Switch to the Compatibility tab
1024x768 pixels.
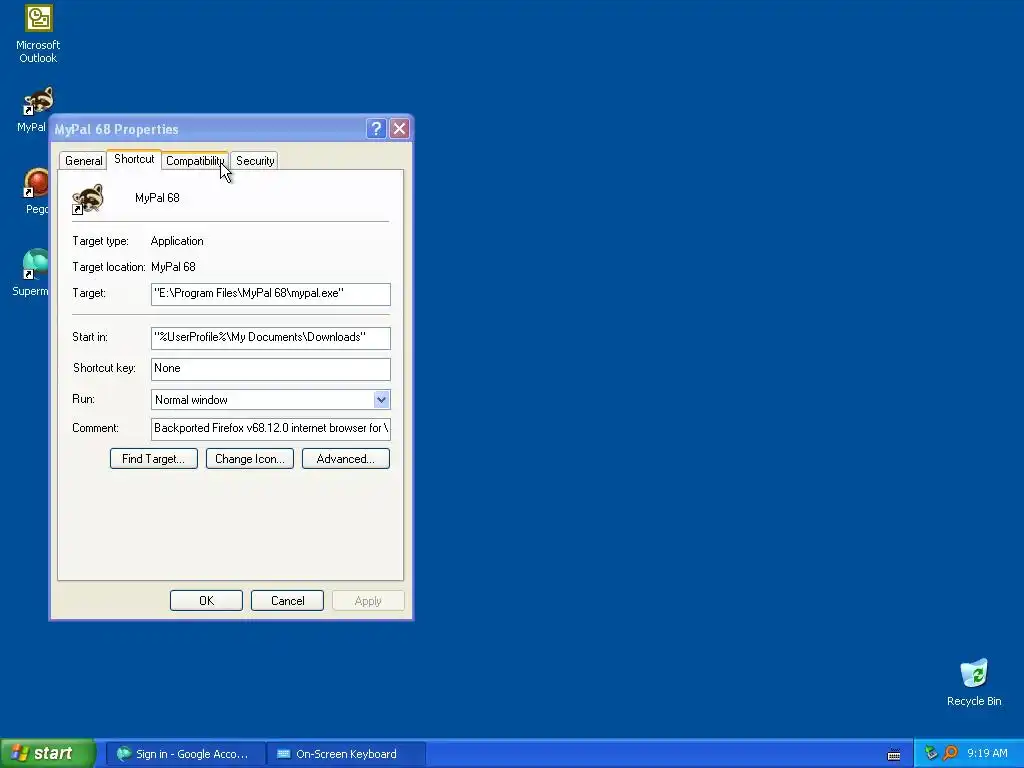[x=195, y=161]
